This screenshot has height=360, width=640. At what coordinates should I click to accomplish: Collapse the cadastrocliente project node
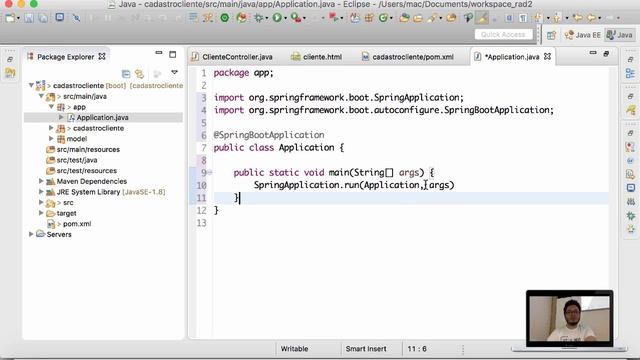tap(31, 85)
